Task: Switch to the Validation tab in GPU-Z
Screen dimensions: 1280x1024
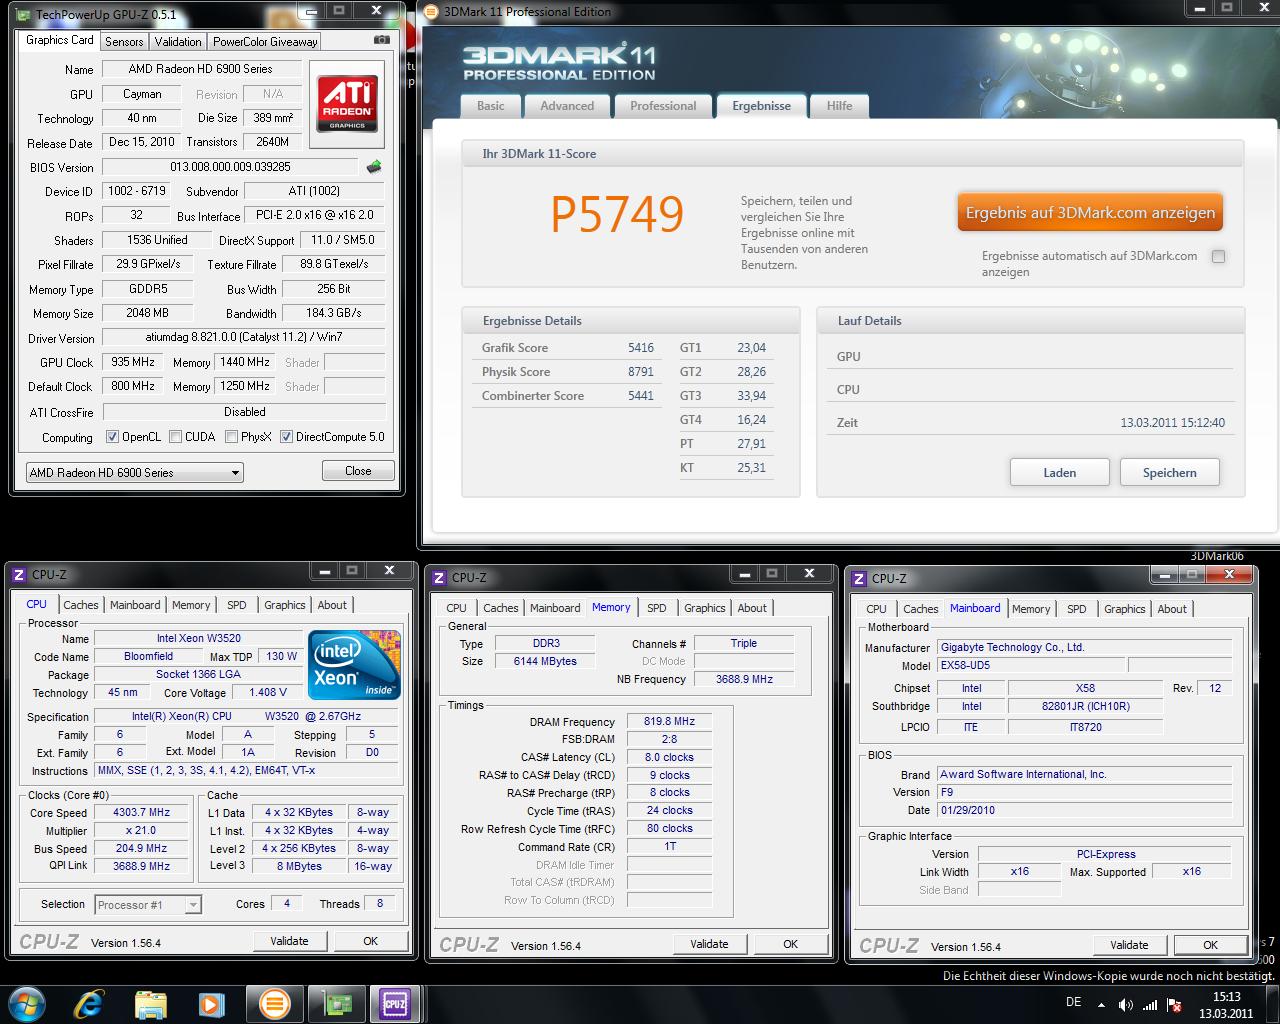Action: 178,41
